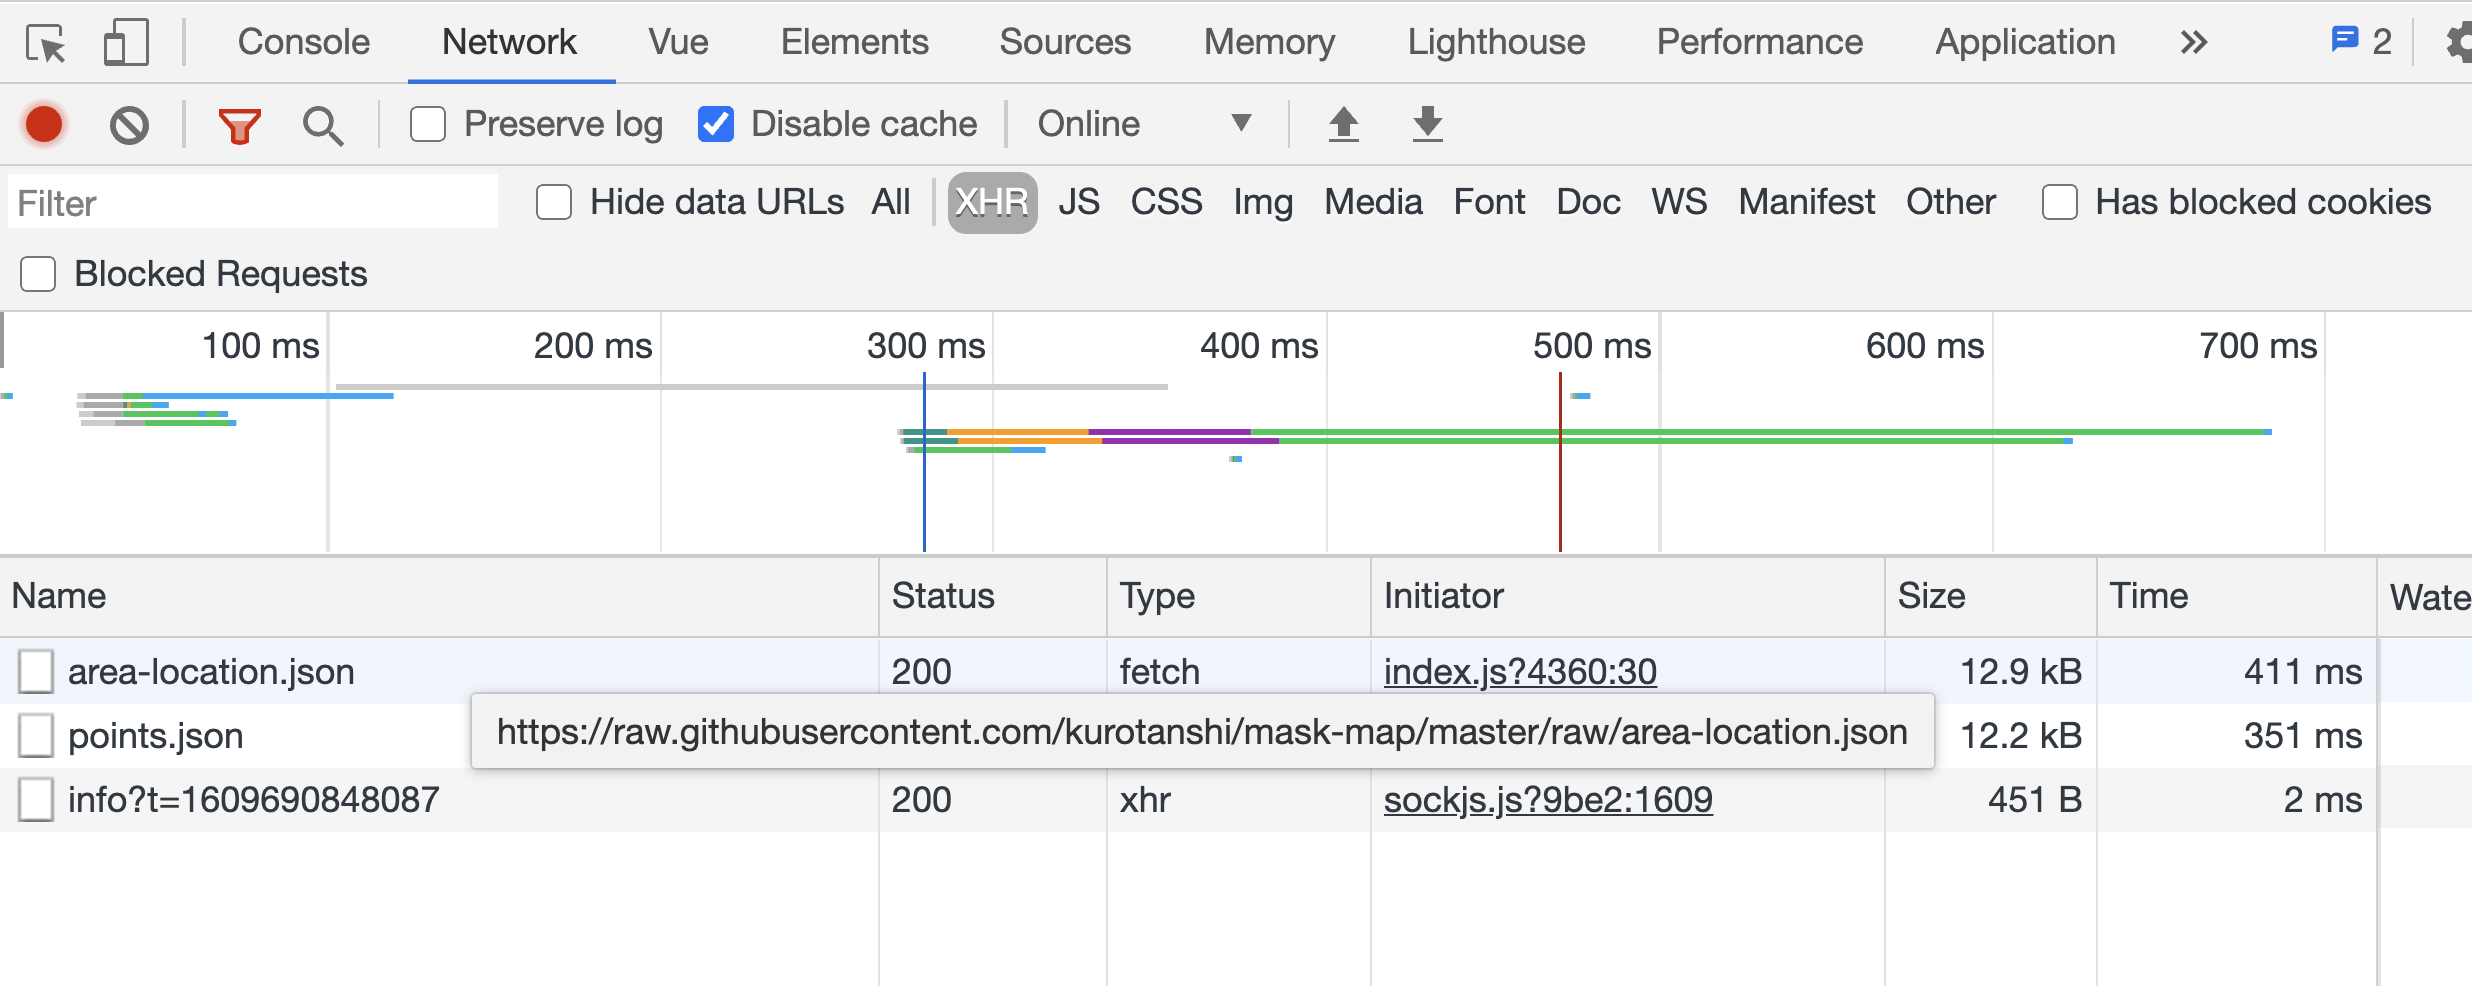Screen dimensions: 2472x986
Task: Focus the Filter text field
Action: pos(253,203)
